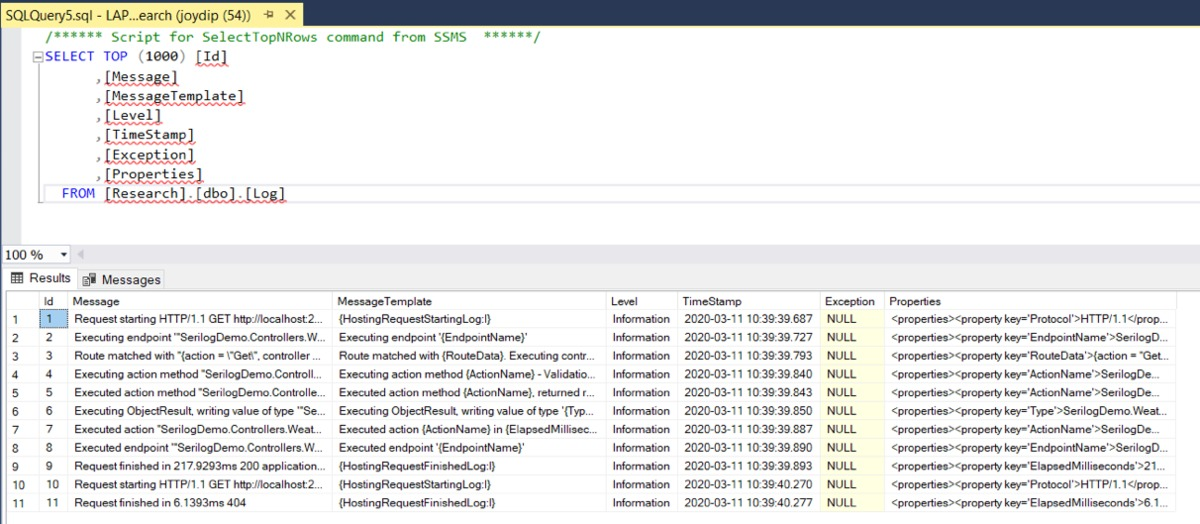Select message 'Route matched with "{action = \"Get\", controller...'
Viewport: 1200px width, 524px height.
click(200, 356)
